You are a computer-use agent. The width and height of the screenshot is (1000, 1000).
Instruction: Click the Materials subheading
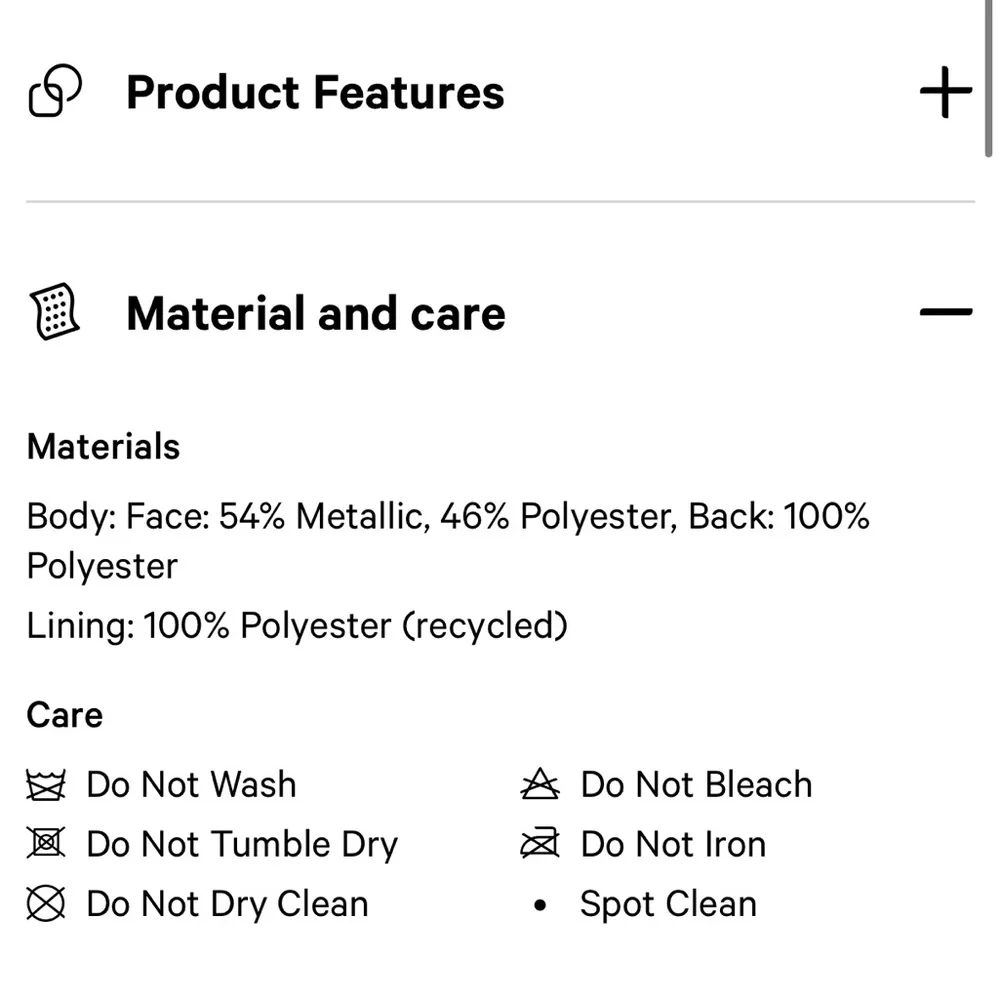(104, 446)
